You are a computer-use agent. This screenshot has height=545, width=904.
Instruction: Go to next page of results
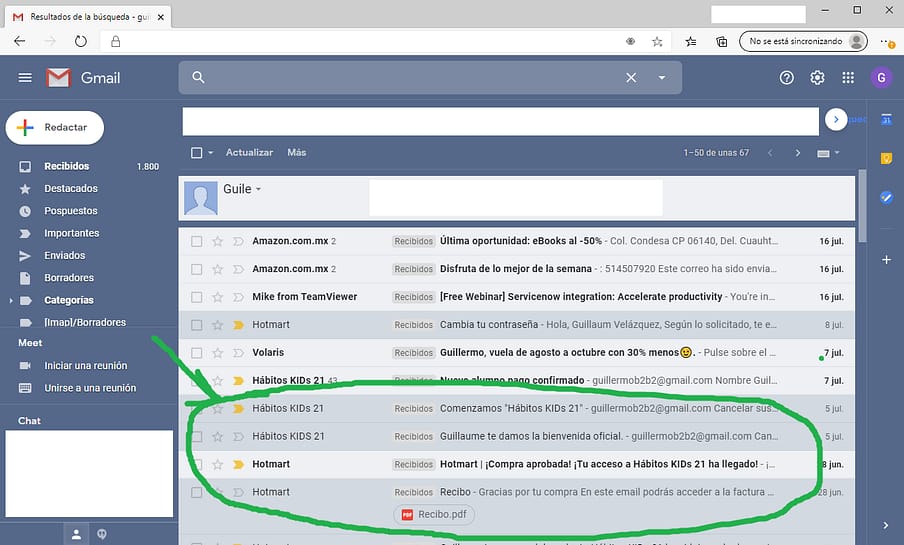click(x=797, y=153)
